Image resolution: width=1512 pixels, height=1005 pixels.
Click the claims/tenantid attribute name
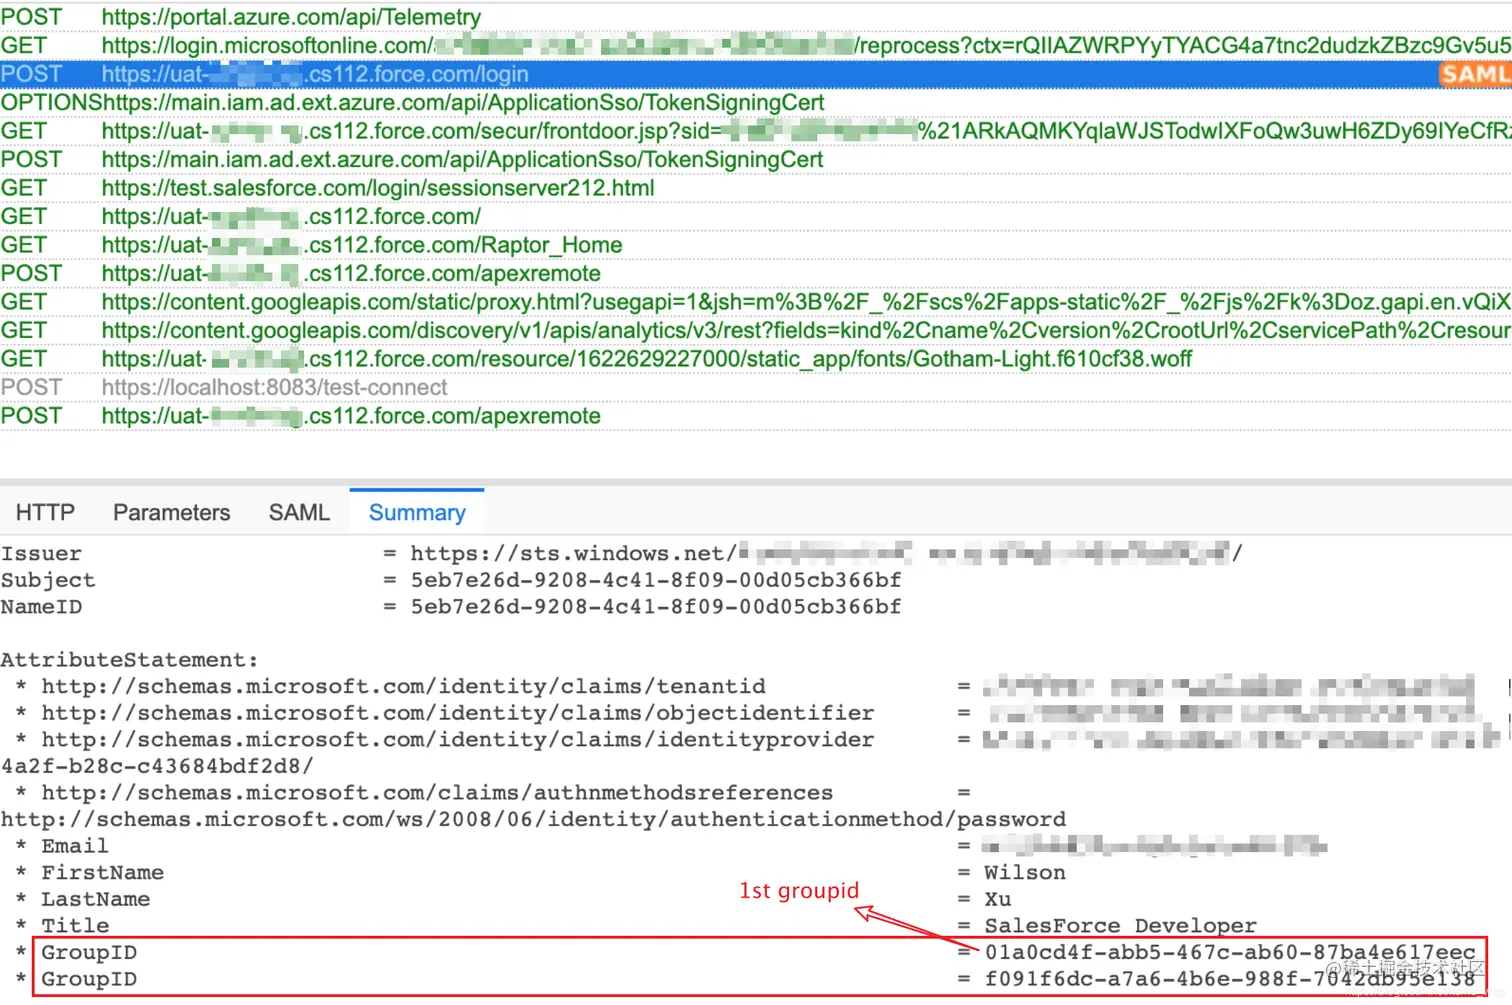(403, 686)
